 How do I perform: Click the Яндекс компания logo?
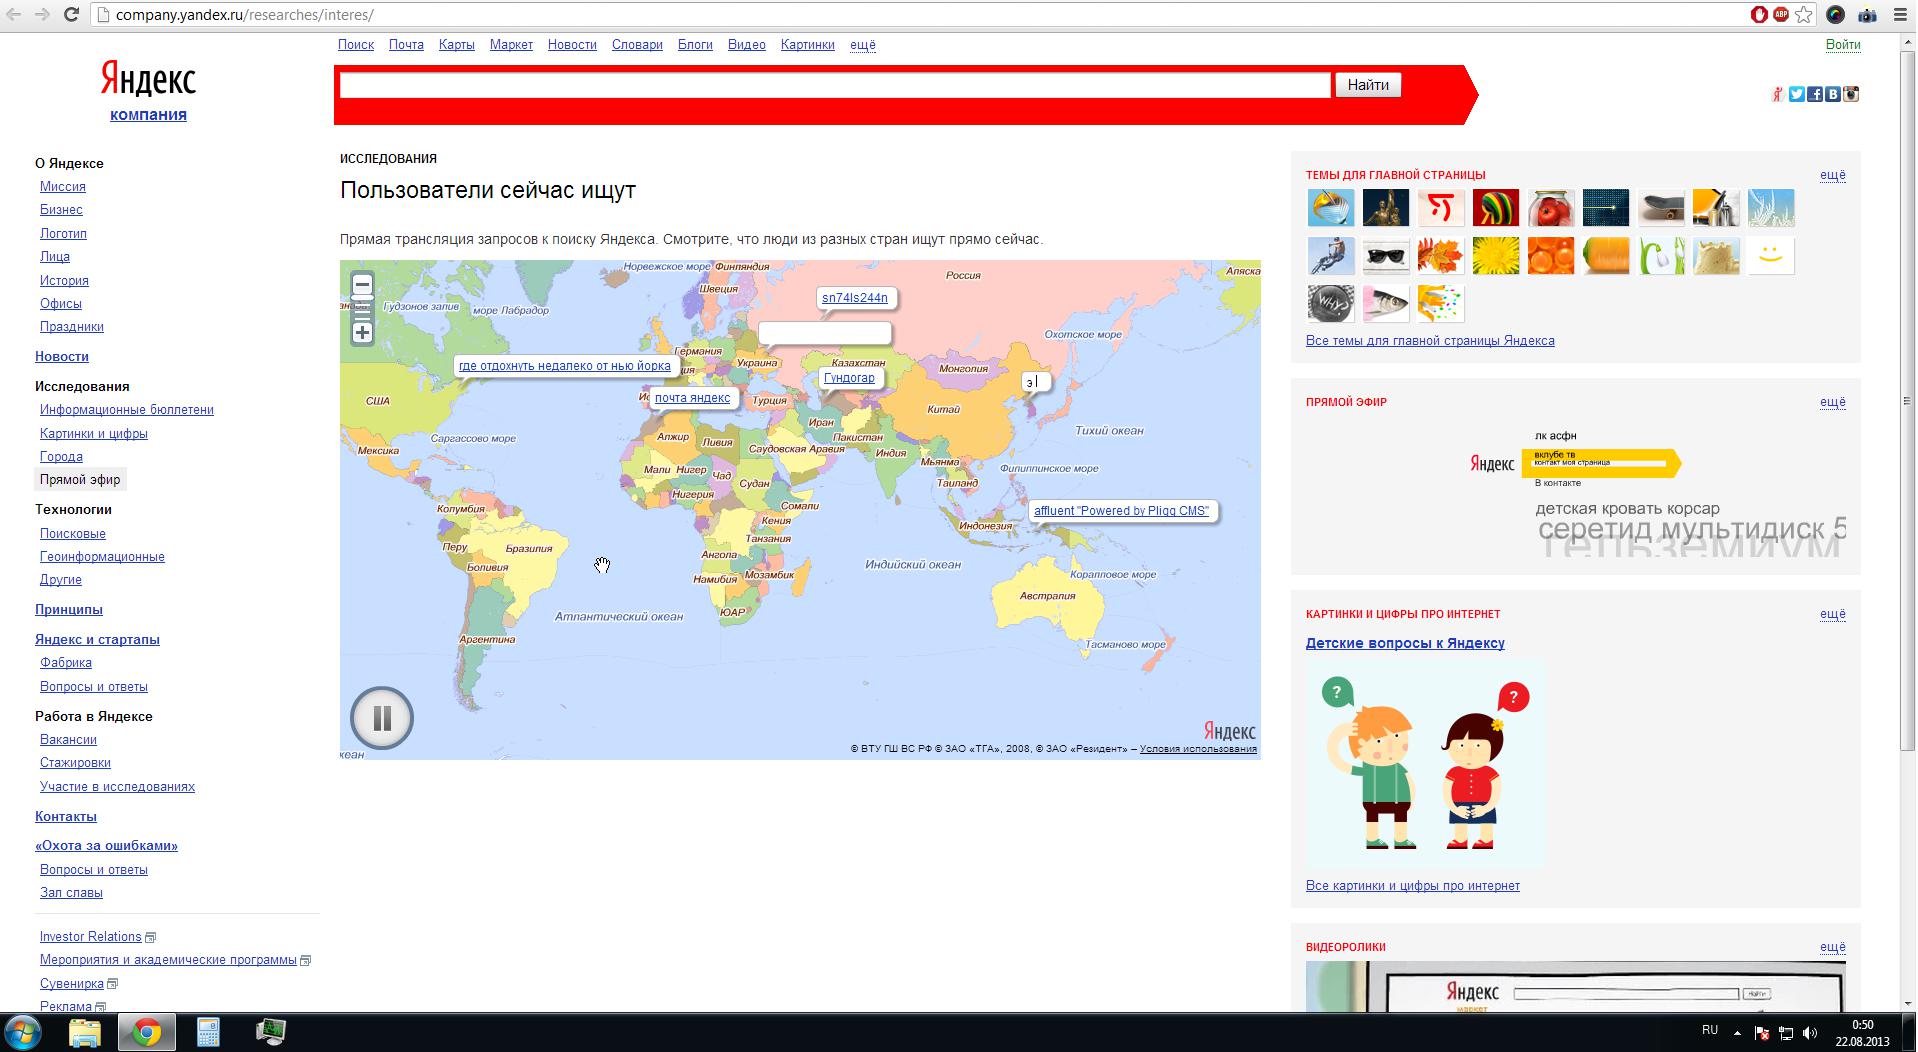coord(148,90)
